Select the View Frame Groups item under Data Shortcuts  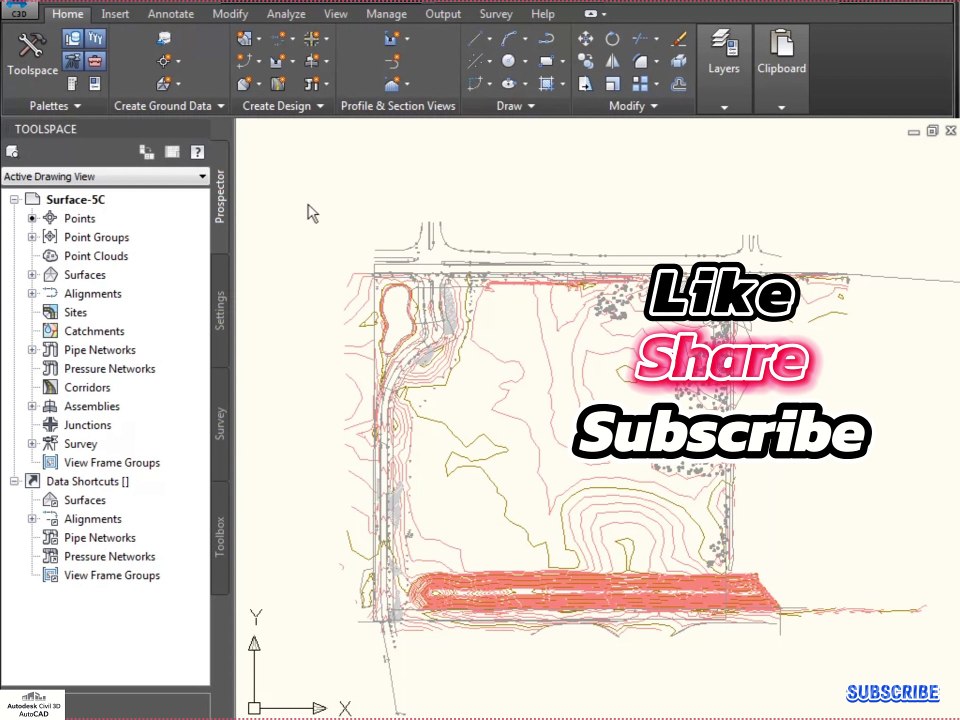pyautogui.click(x=112, y=575)
